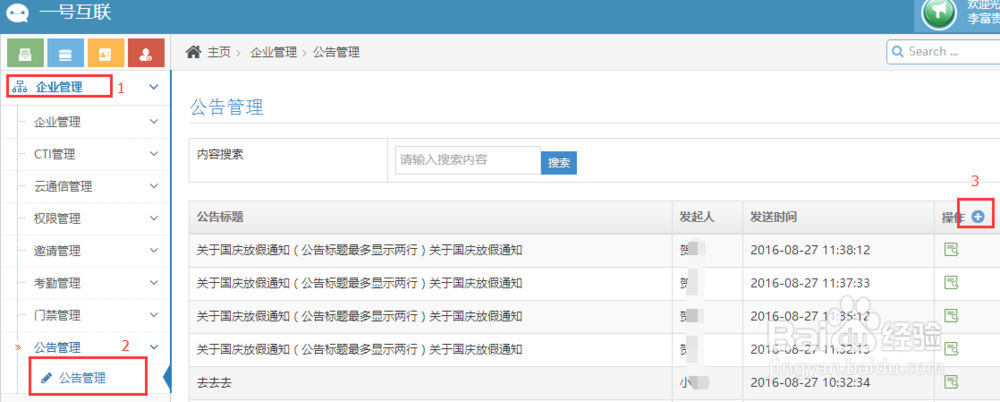Collapse the 公告管理 section chevron
The height and width of the screenshot is (402, 1000).
pos(154,347)
